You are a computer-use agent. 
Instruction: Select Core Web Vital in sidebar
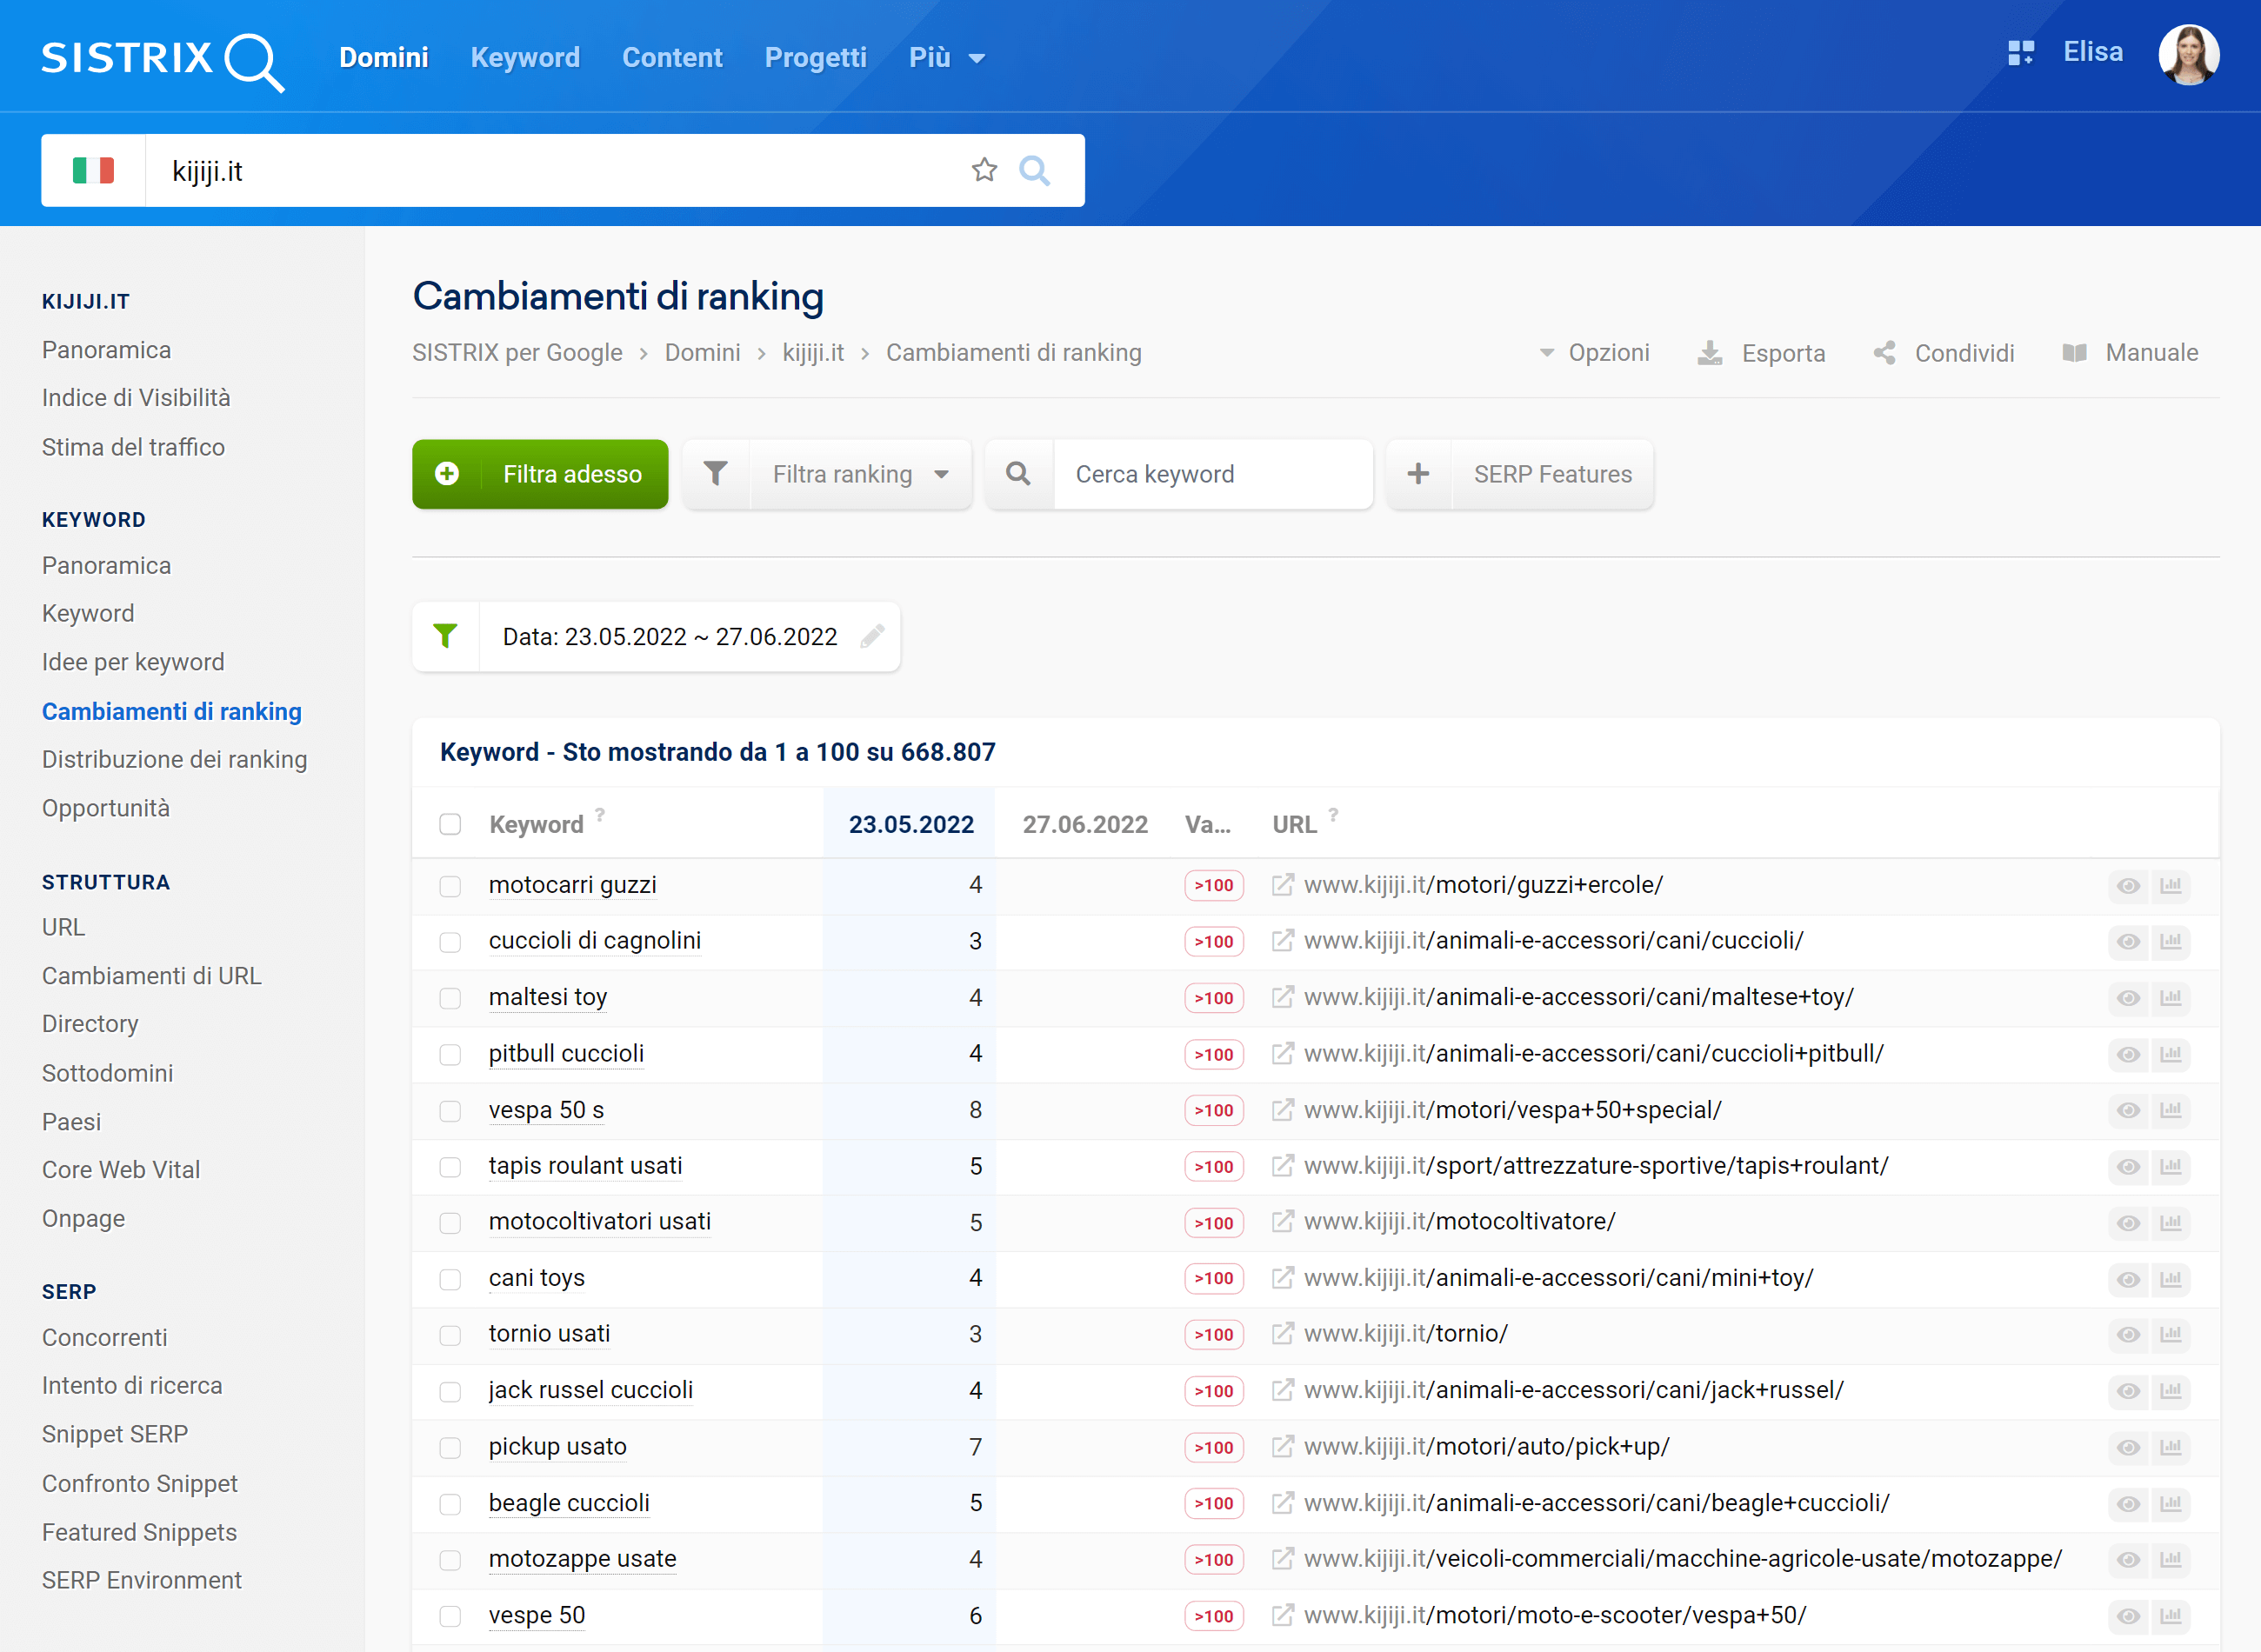121,1170
